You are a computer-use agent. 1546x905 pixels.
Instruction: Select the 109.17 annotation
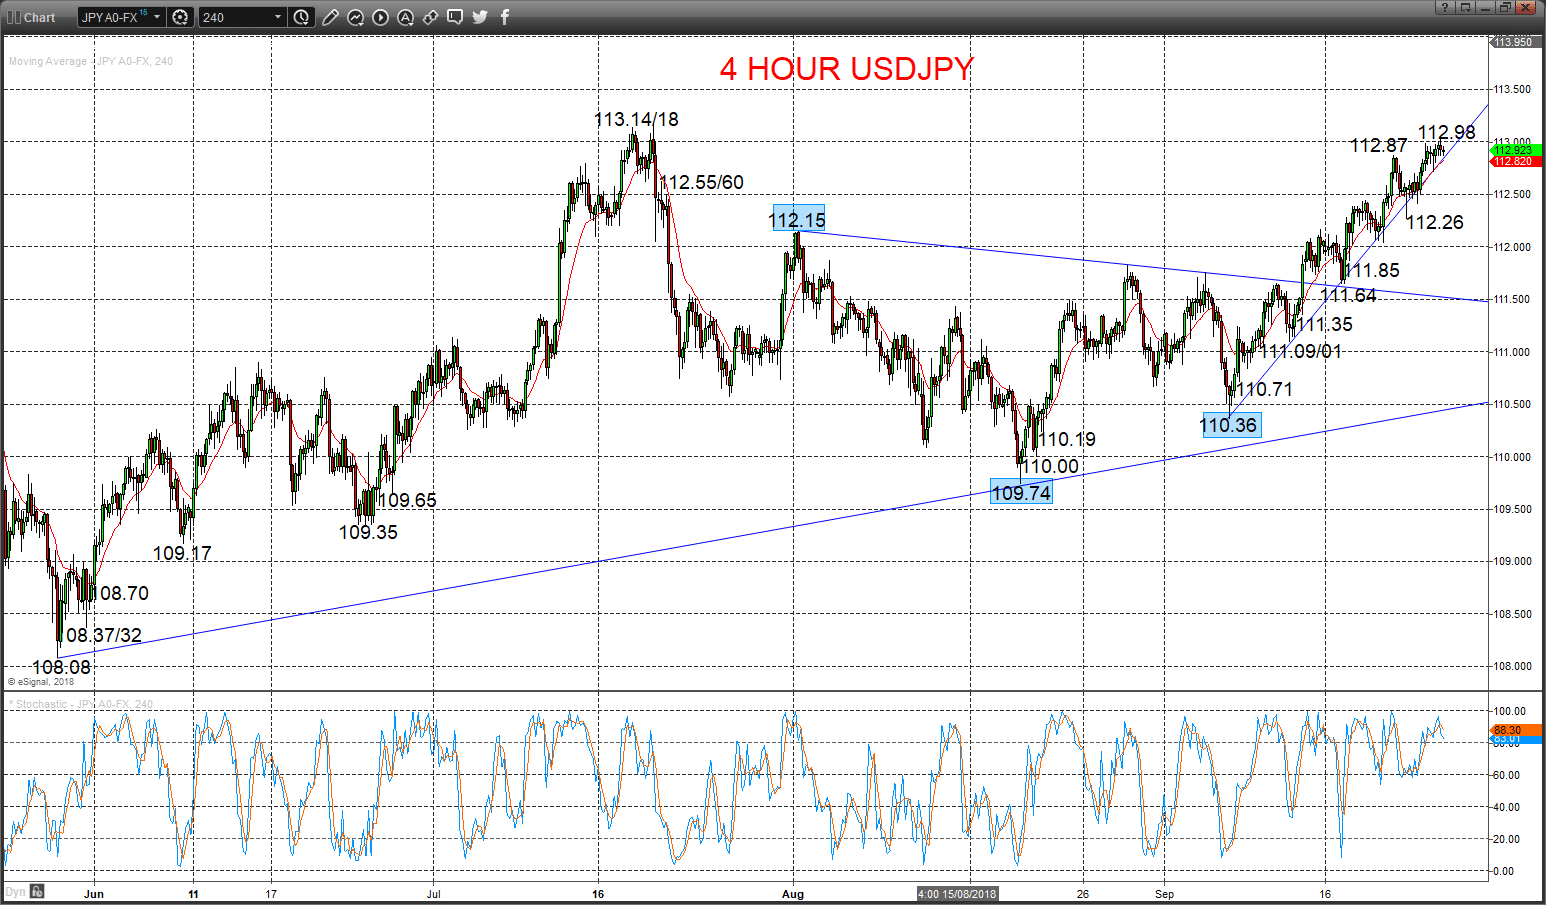click(x=182, y=553)
